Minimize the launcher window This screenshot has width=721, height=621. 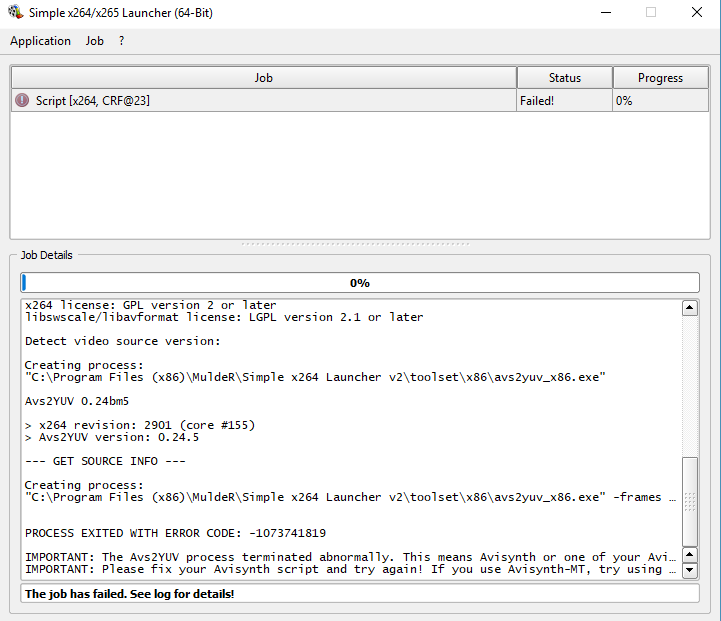(606, 12)
